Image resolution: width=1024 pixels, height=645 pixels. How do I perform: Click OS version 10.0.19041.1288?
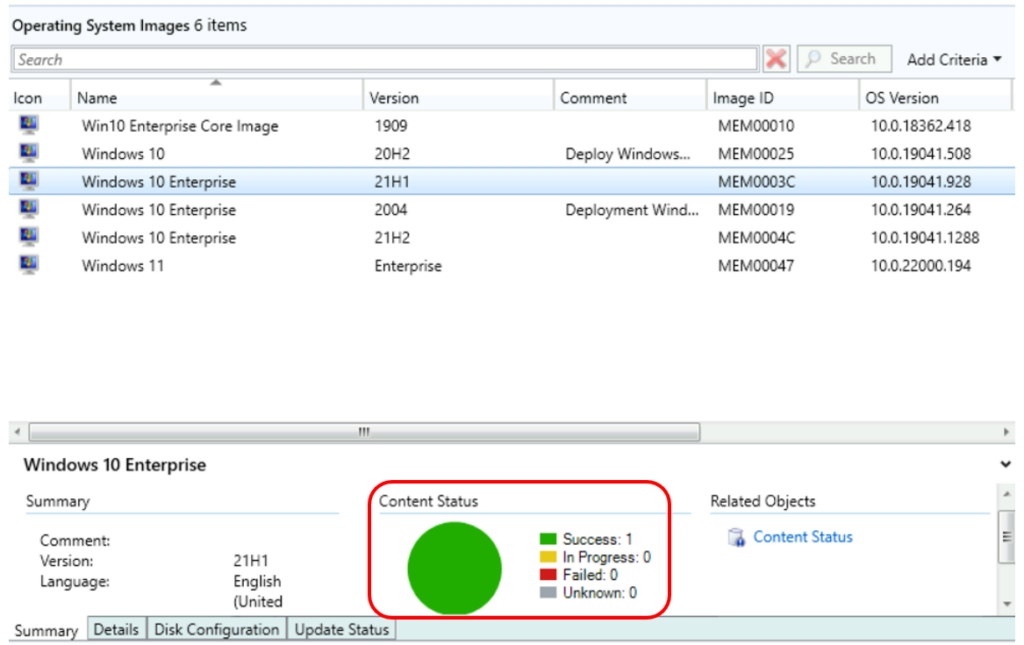click(x=925, y=238)
